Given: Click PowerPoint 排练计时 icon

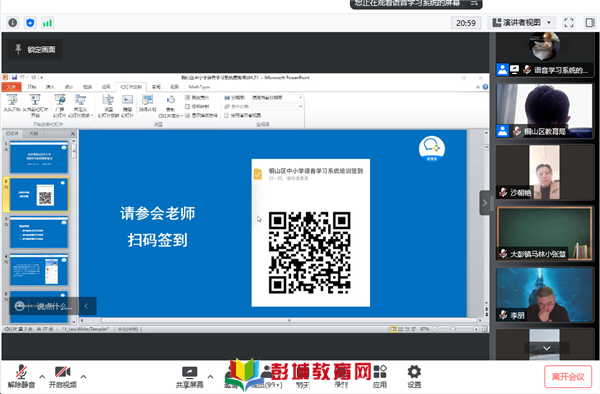Looking at the screenshot, I should [x=147, y=100].
